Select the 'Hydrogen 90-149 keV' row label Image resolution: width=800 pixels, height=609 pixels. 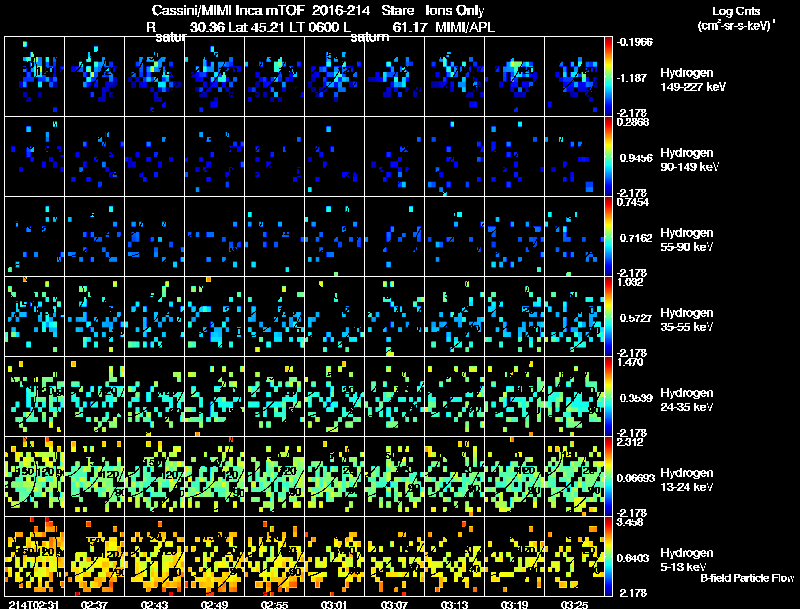pos(690,160)
